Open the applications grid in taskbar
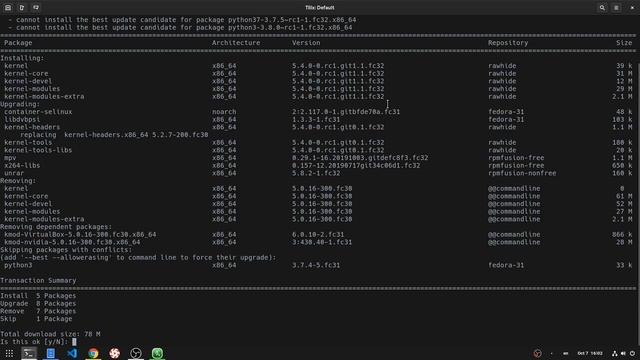640x360 pixels. tap(9, 353)
